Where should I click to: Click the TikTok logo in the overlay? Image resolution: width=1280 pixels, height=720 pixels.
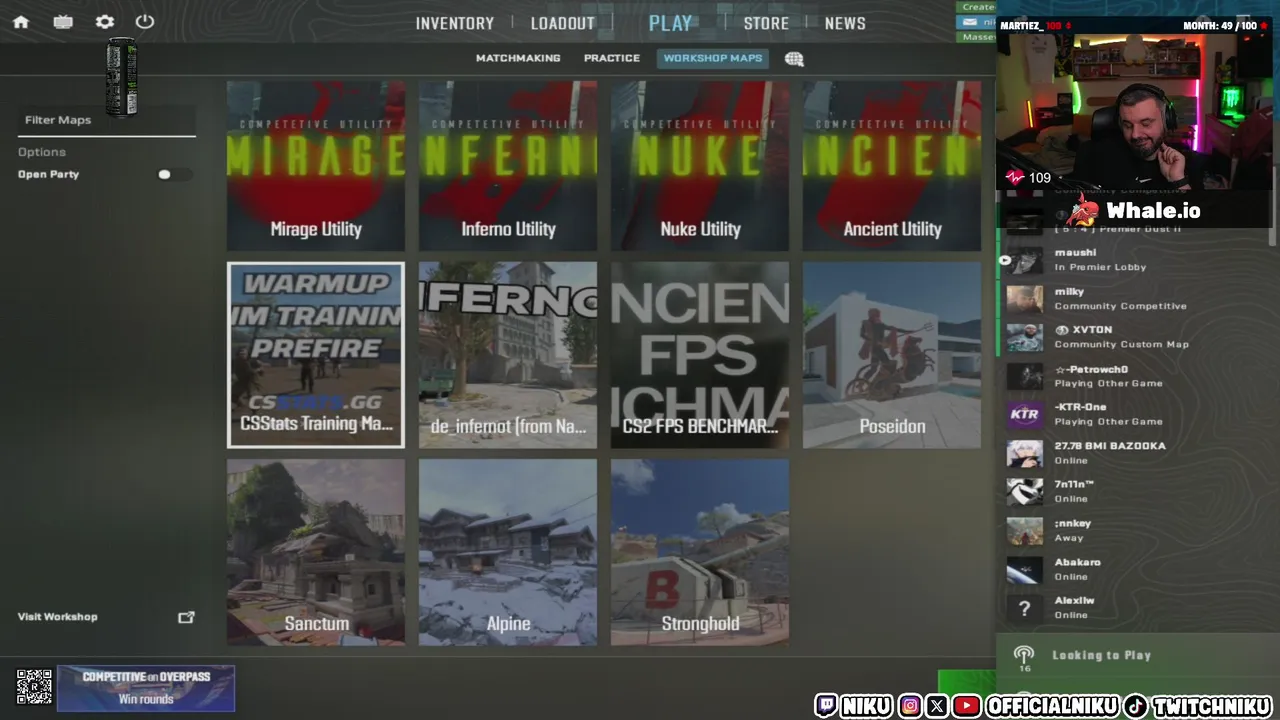point(1135,706)
